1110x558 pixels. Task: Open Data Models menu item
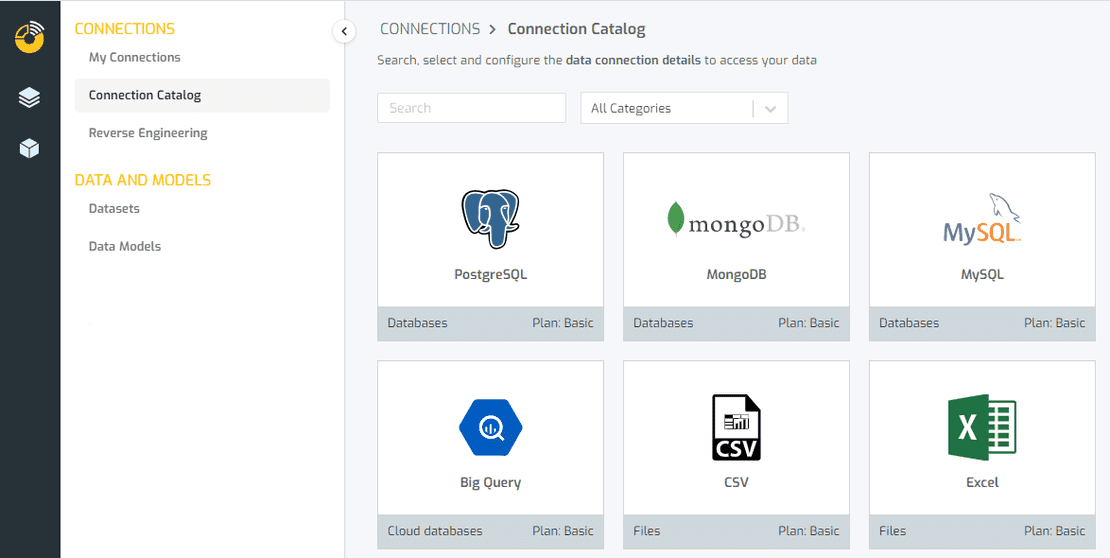coord(125,246)
